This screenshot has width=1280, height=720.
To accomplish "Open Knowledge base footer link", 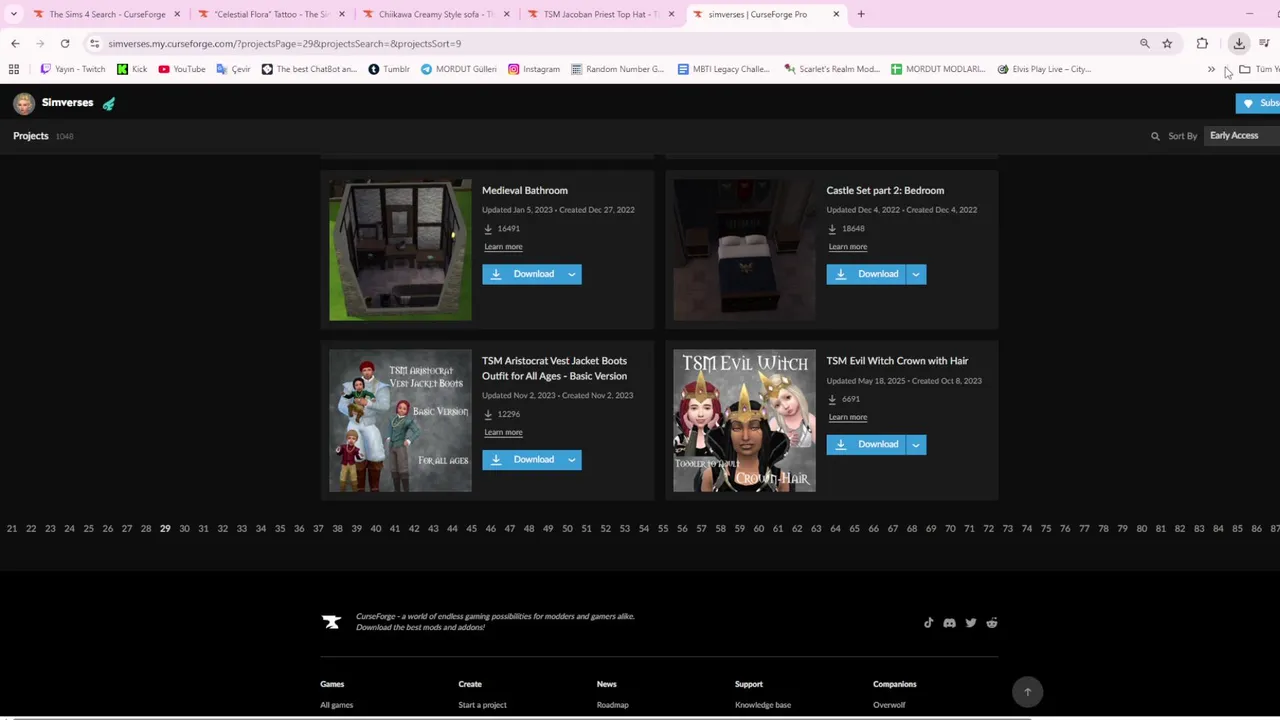I will click(763, 705).
